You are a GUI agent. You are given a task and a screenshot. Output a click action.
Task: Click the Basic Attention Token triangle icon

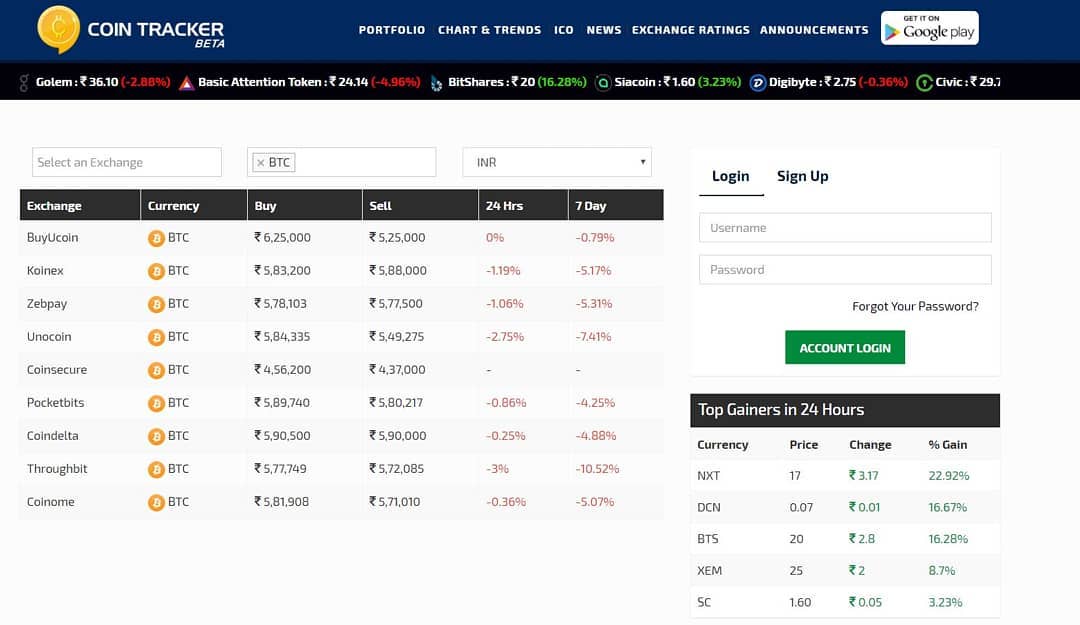point(186,83)
